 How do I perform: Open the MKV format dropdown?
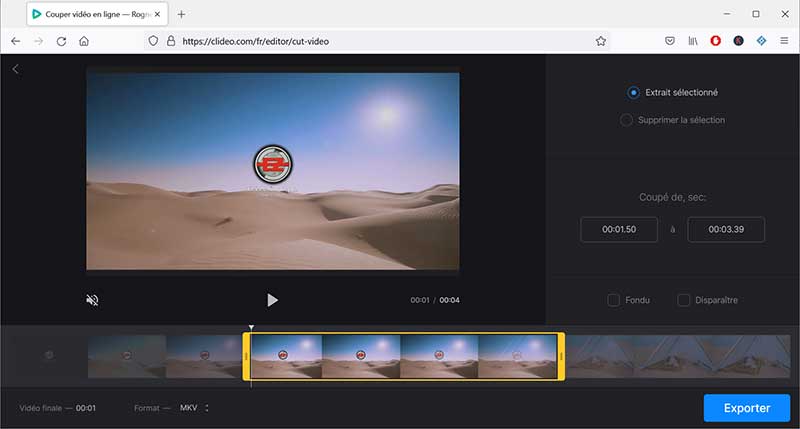coord(194,408)
